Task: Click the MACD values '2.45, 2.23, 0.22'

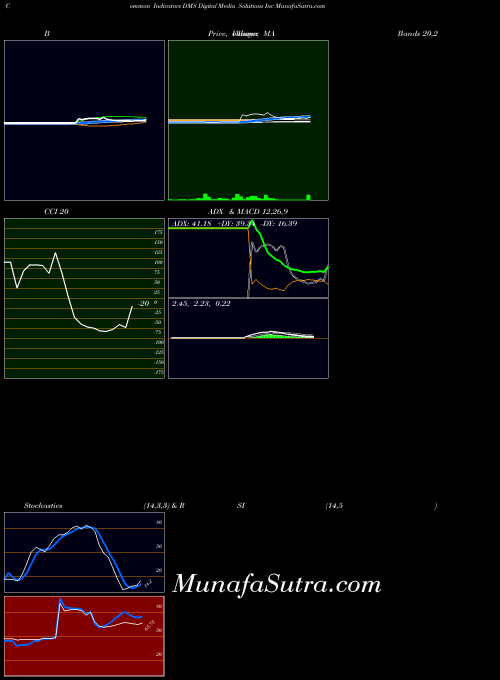Action: [x=201, y=304]
